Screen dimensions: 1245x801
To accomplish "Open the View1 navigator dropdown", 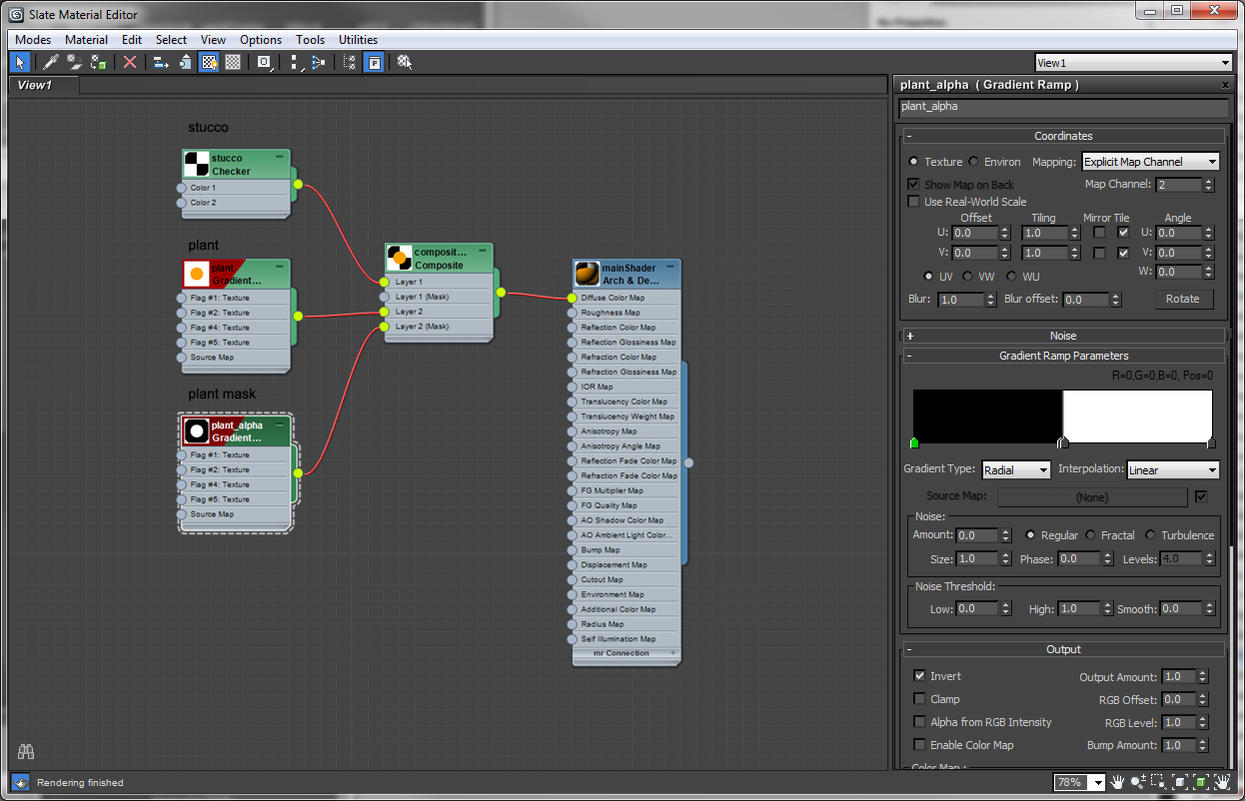I will tap(1133, 62).
